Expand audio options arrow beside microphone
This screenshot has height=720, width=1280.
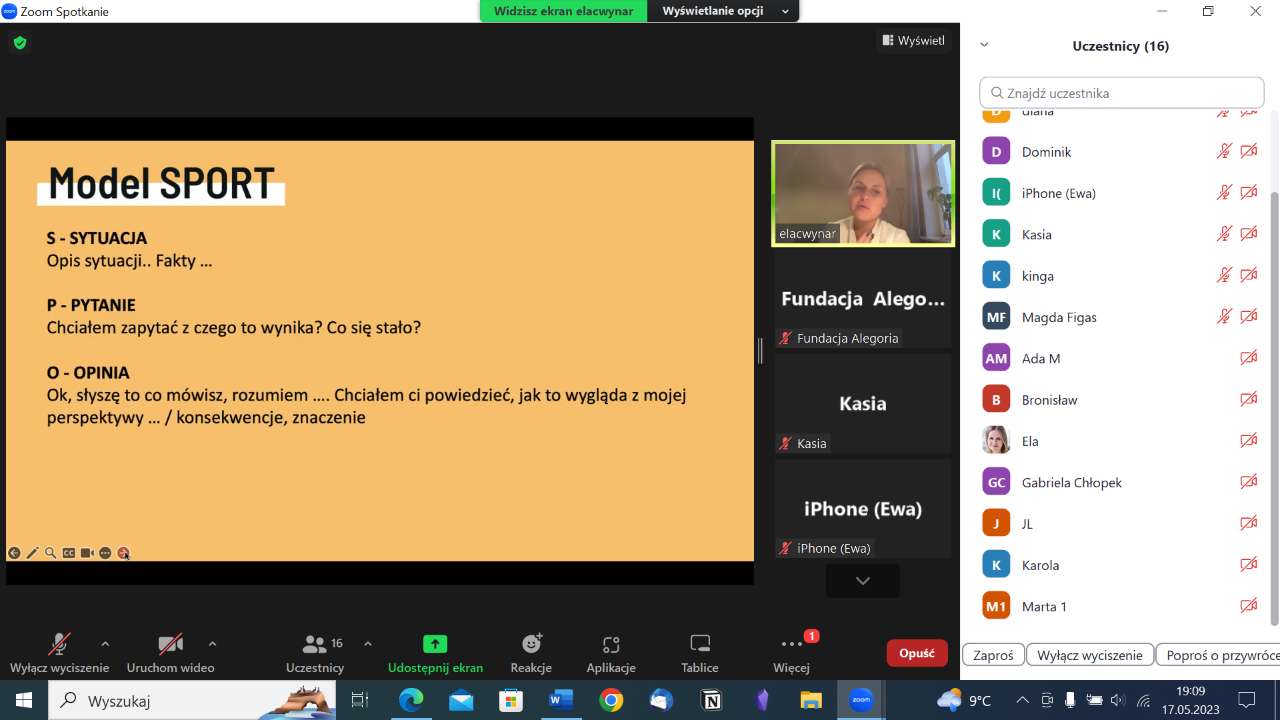pos(105,644)
